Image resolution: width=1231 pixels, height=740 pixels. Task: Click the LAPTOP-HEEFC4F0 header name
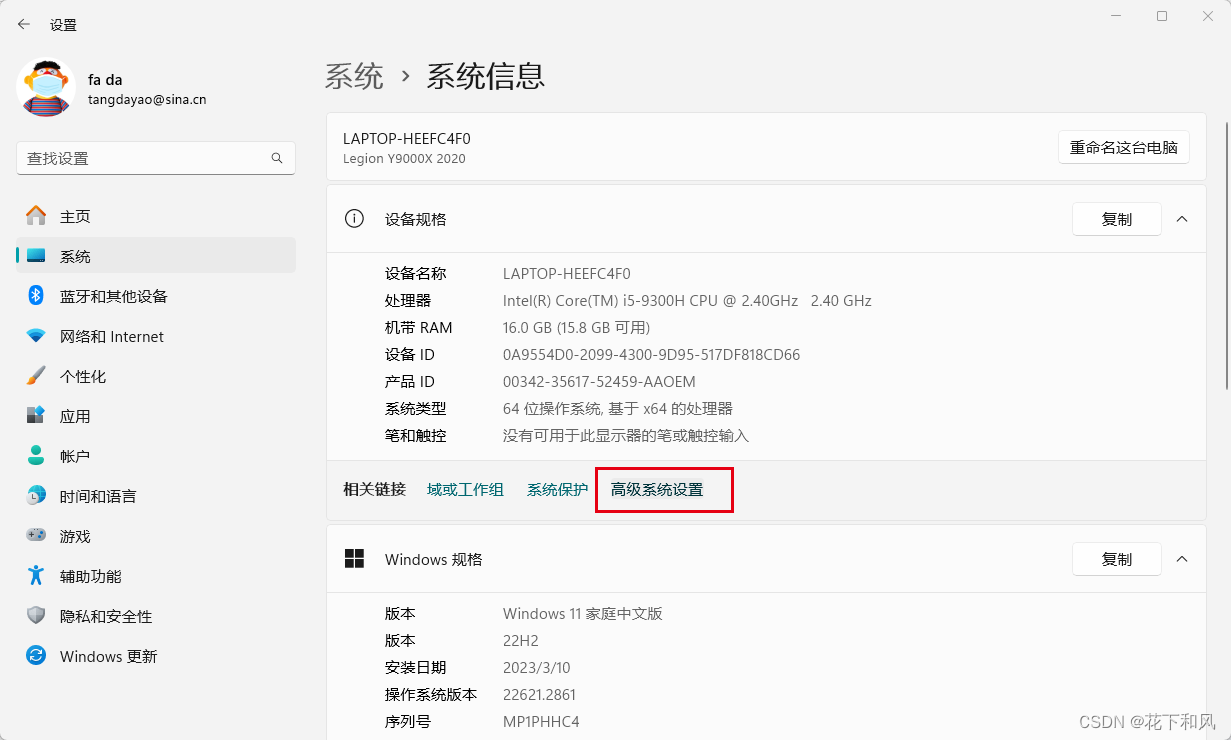click(x=406, y=139)
